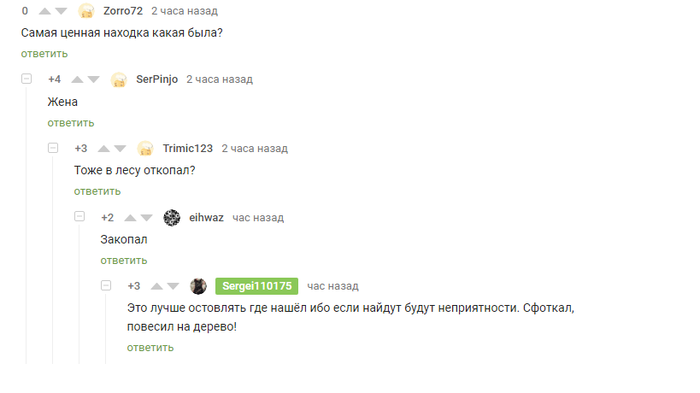700x393 pixels.
Task: Open Sergei110175's avatar picture
Action: pyautogui.click(x=198, y=286)
